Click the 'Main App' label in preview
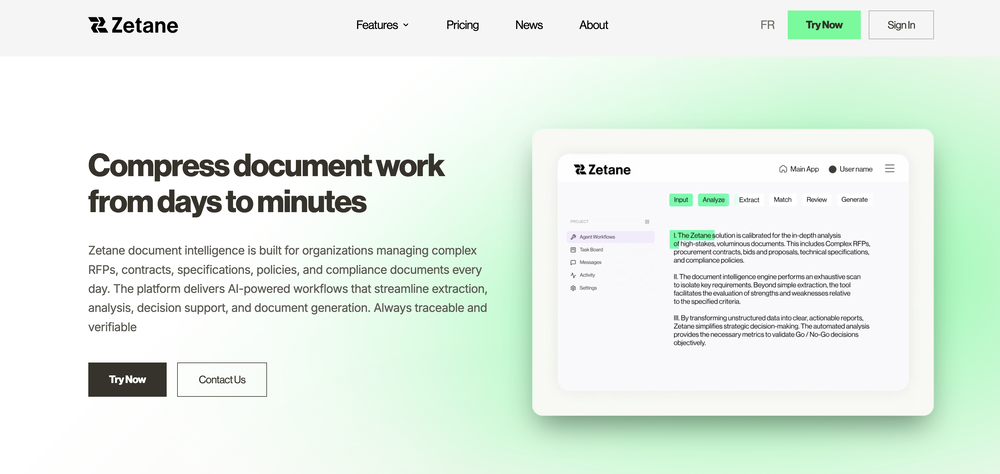The width and height of the screenshot is (1000, 474). pos(804,169)
